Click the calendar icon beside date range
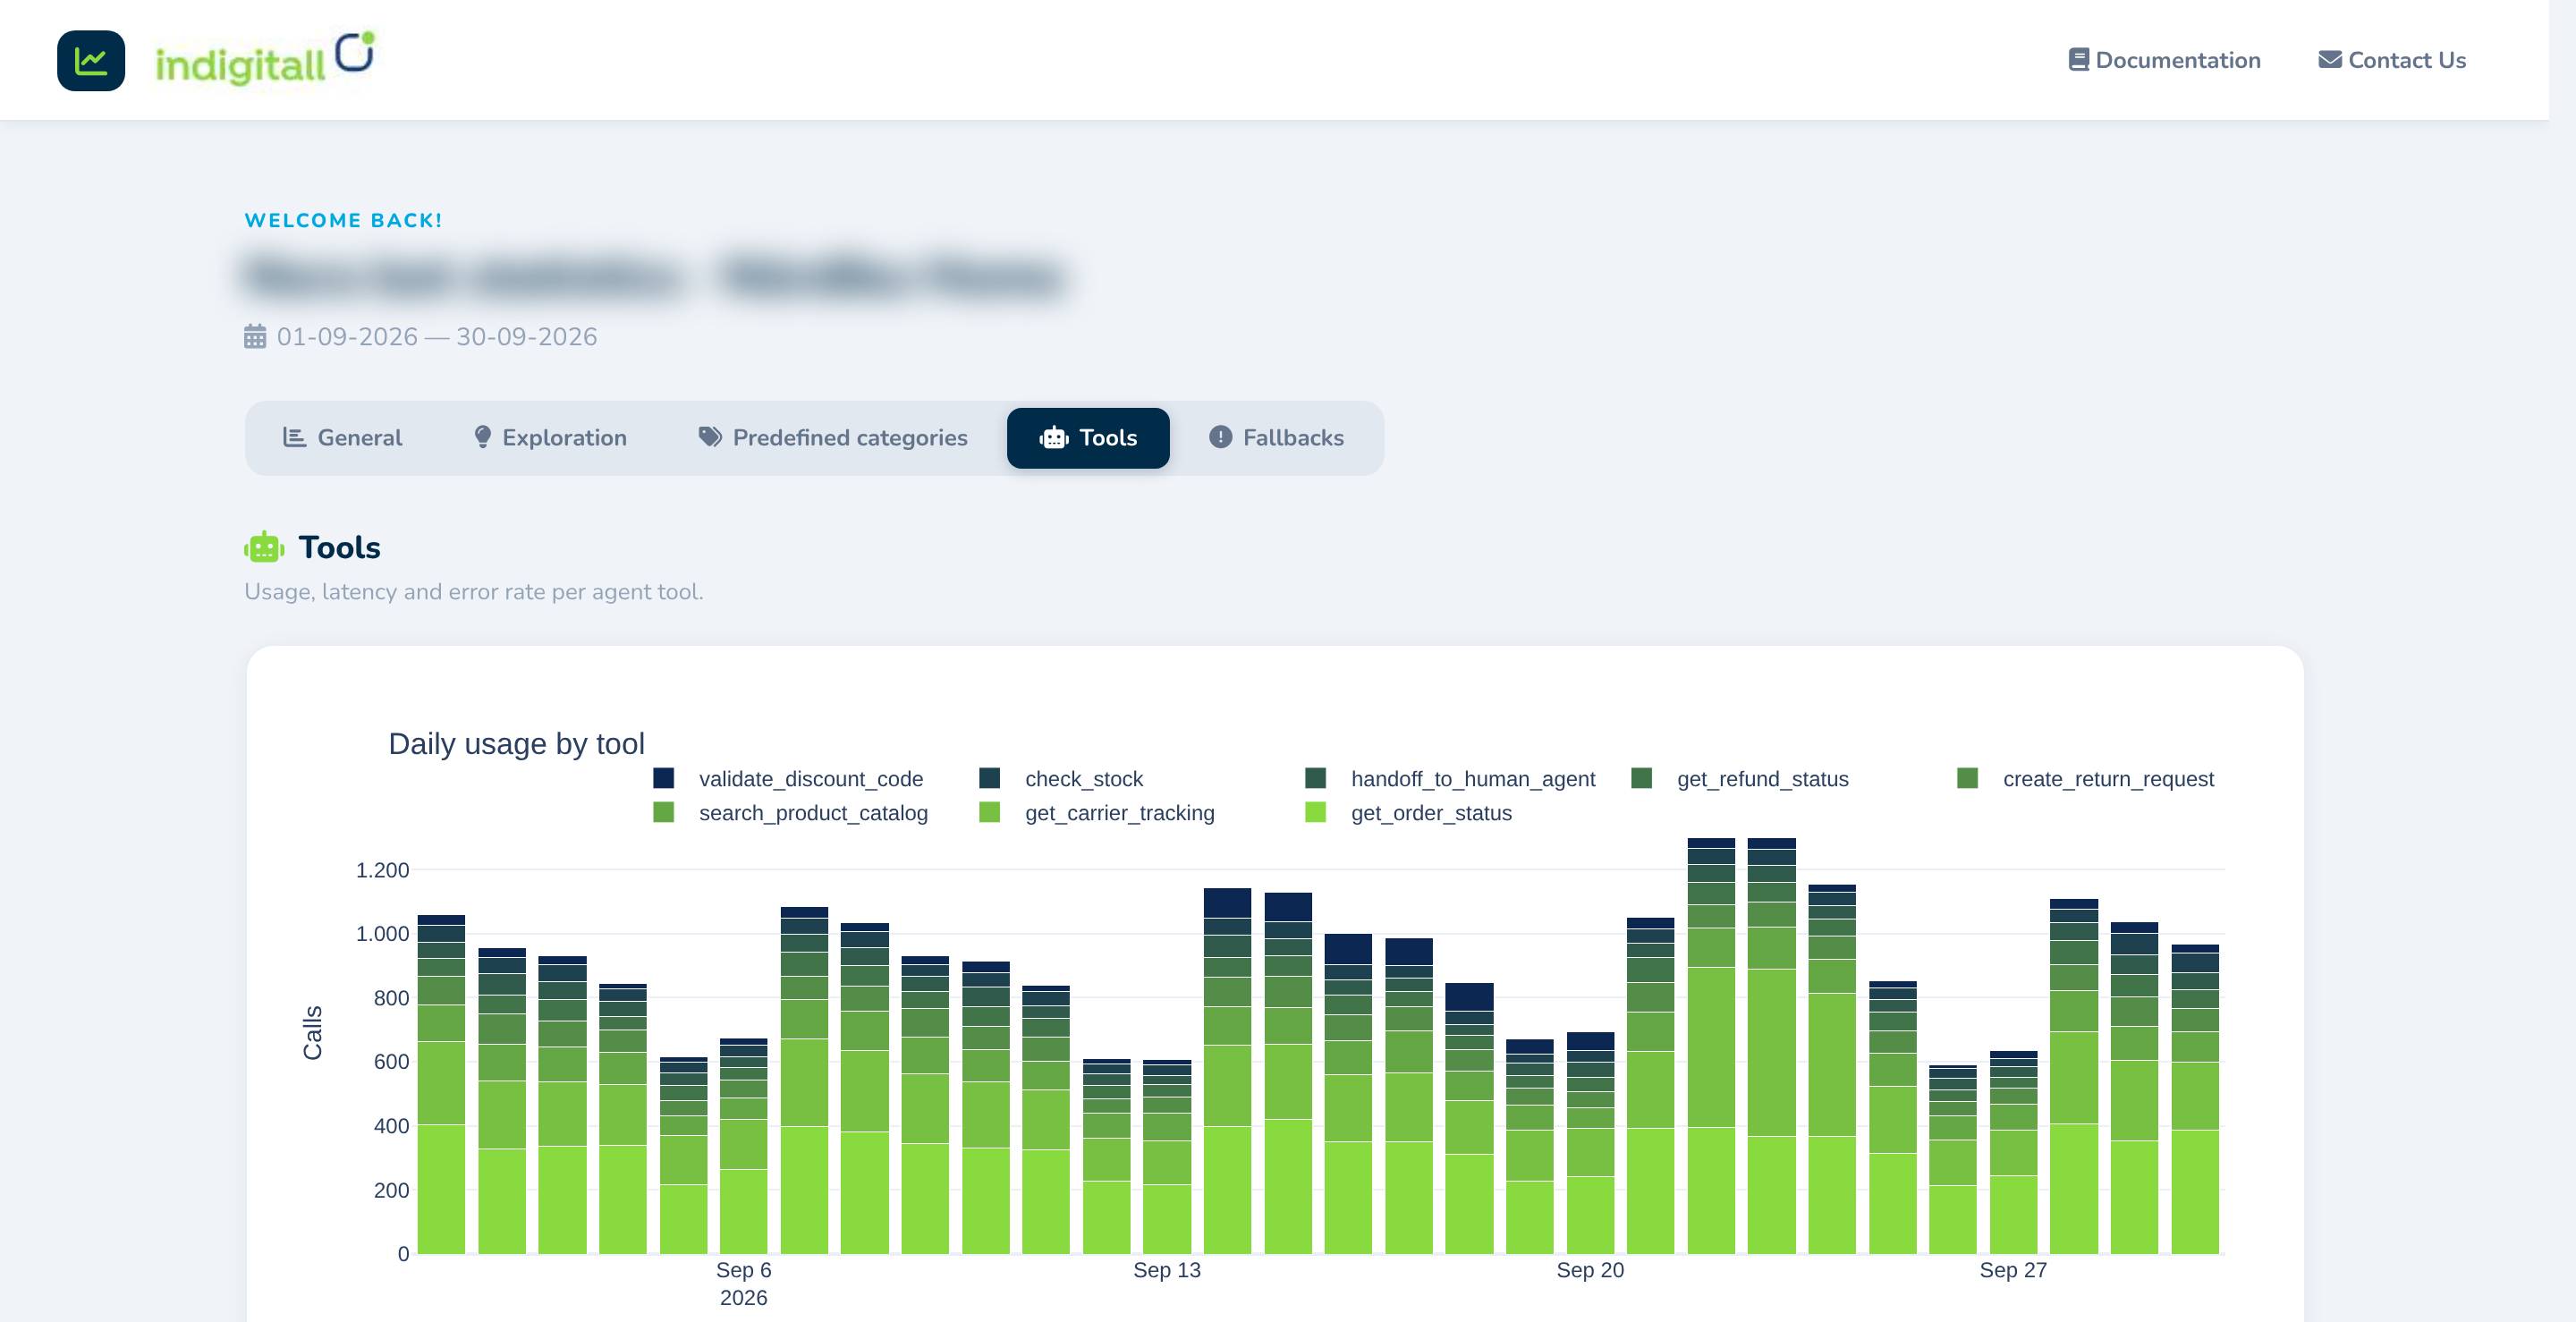The height and width of the screenshot is (1322, 2576). coord(255,337)
